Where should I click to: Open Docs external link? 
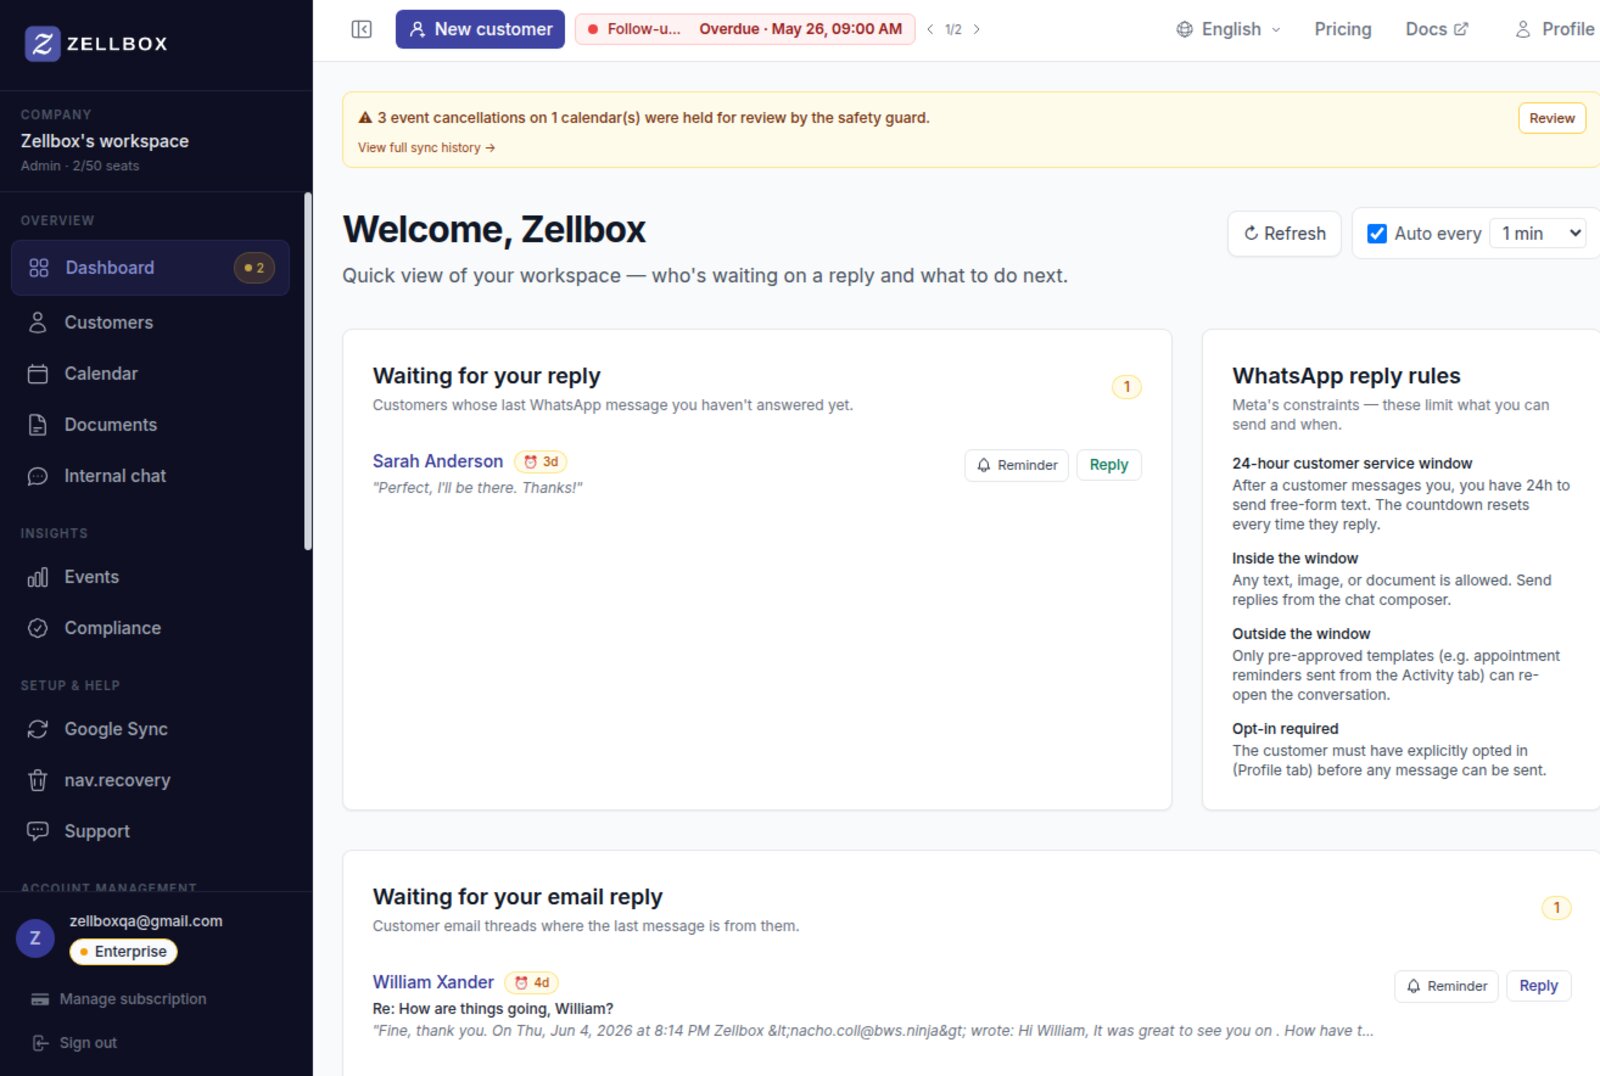(x=1437, y=29)
